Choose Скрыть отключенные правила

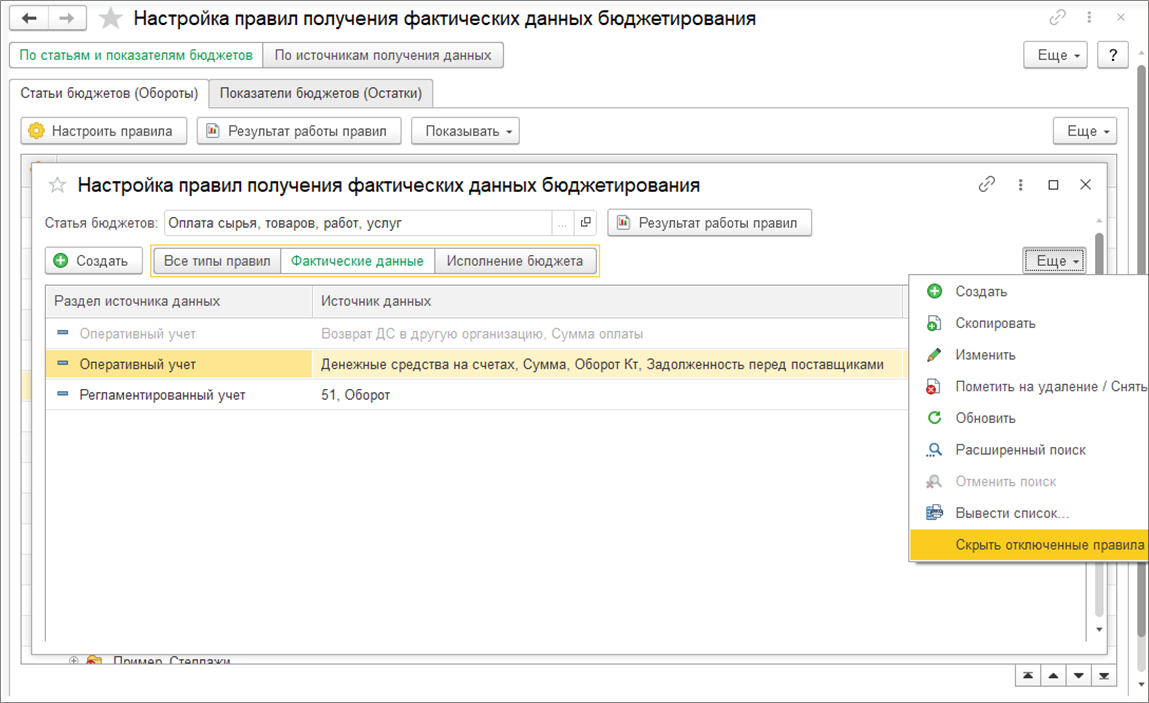[1029, 545]
